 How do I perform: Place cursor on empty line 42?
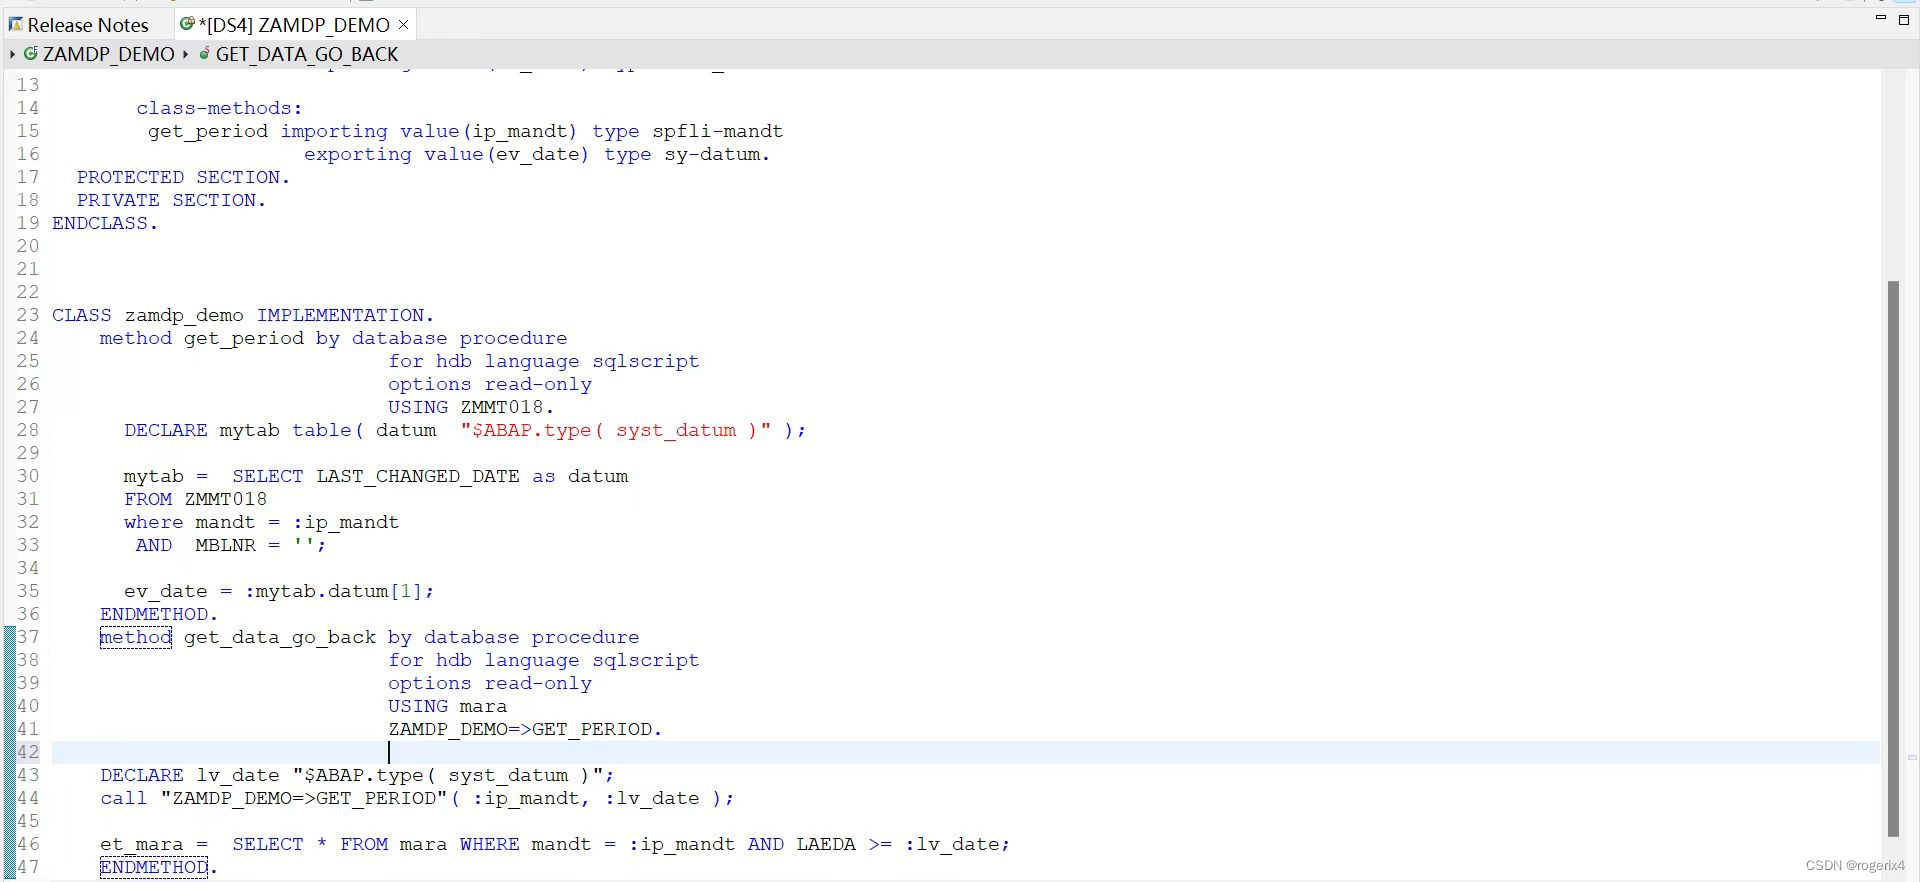(965, 752)
